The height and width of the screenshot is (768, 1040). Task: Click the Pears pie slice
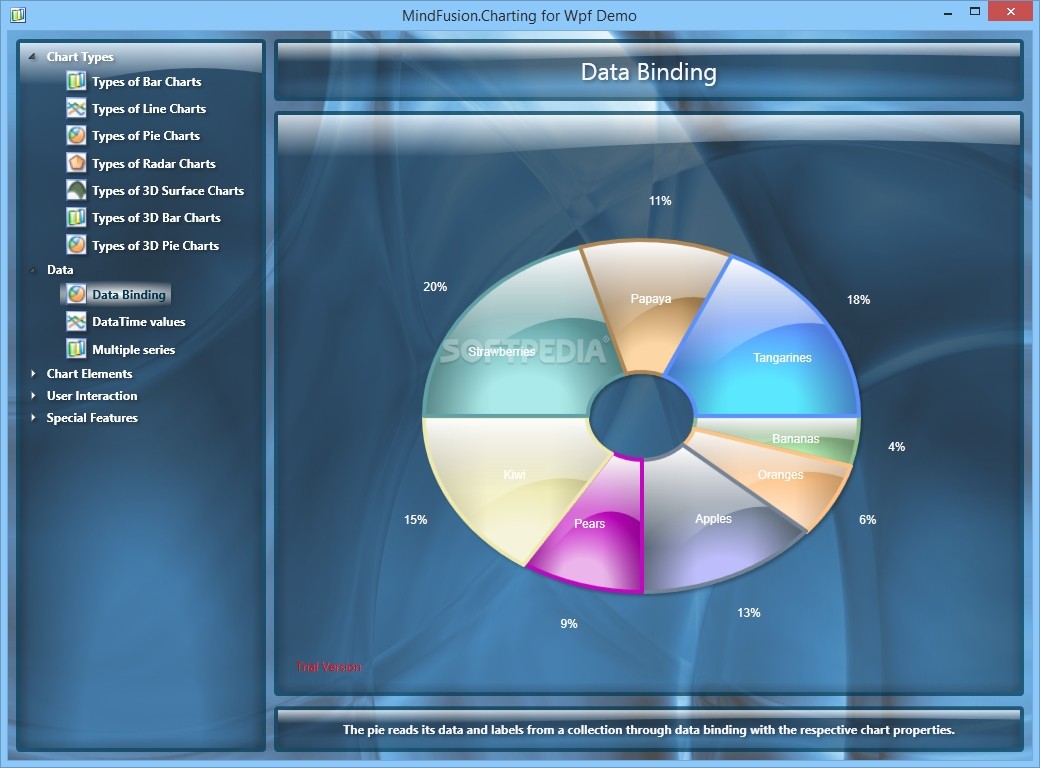(590, 524)
